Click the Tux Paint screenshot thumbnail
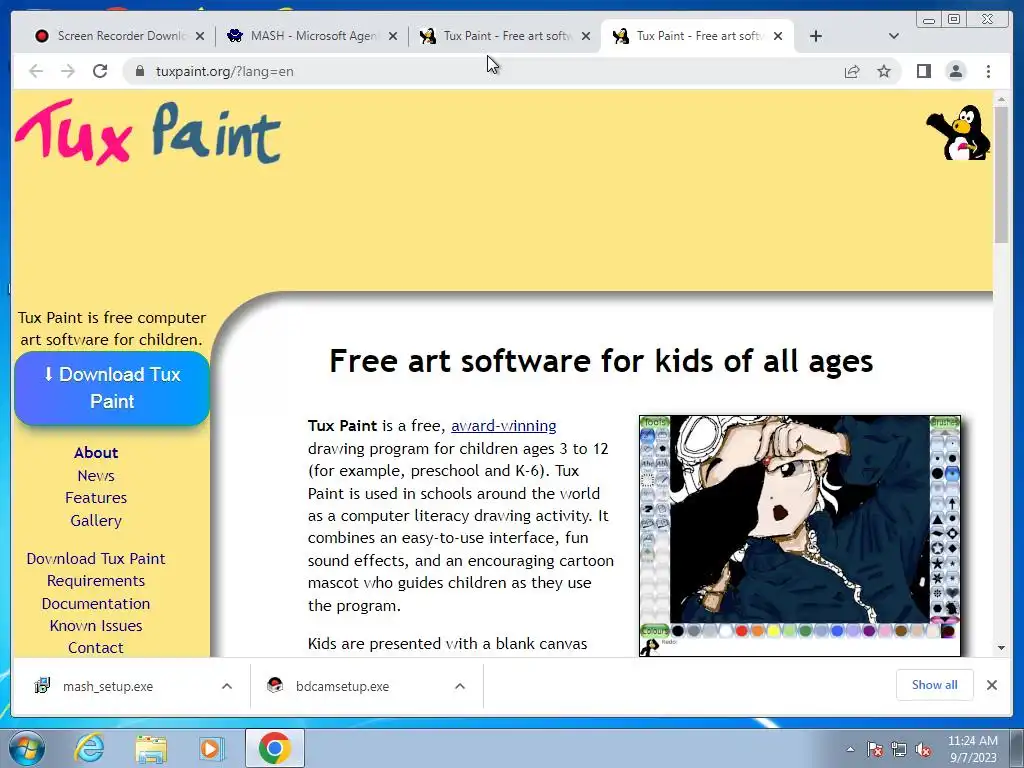 click(800, 536)
